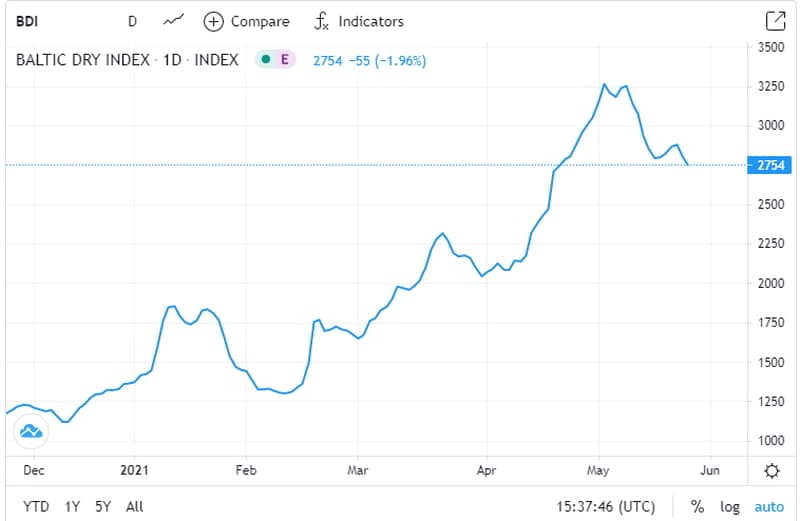Click the Jun time axis label
The image size is (800, 521).
click(710, 470)
